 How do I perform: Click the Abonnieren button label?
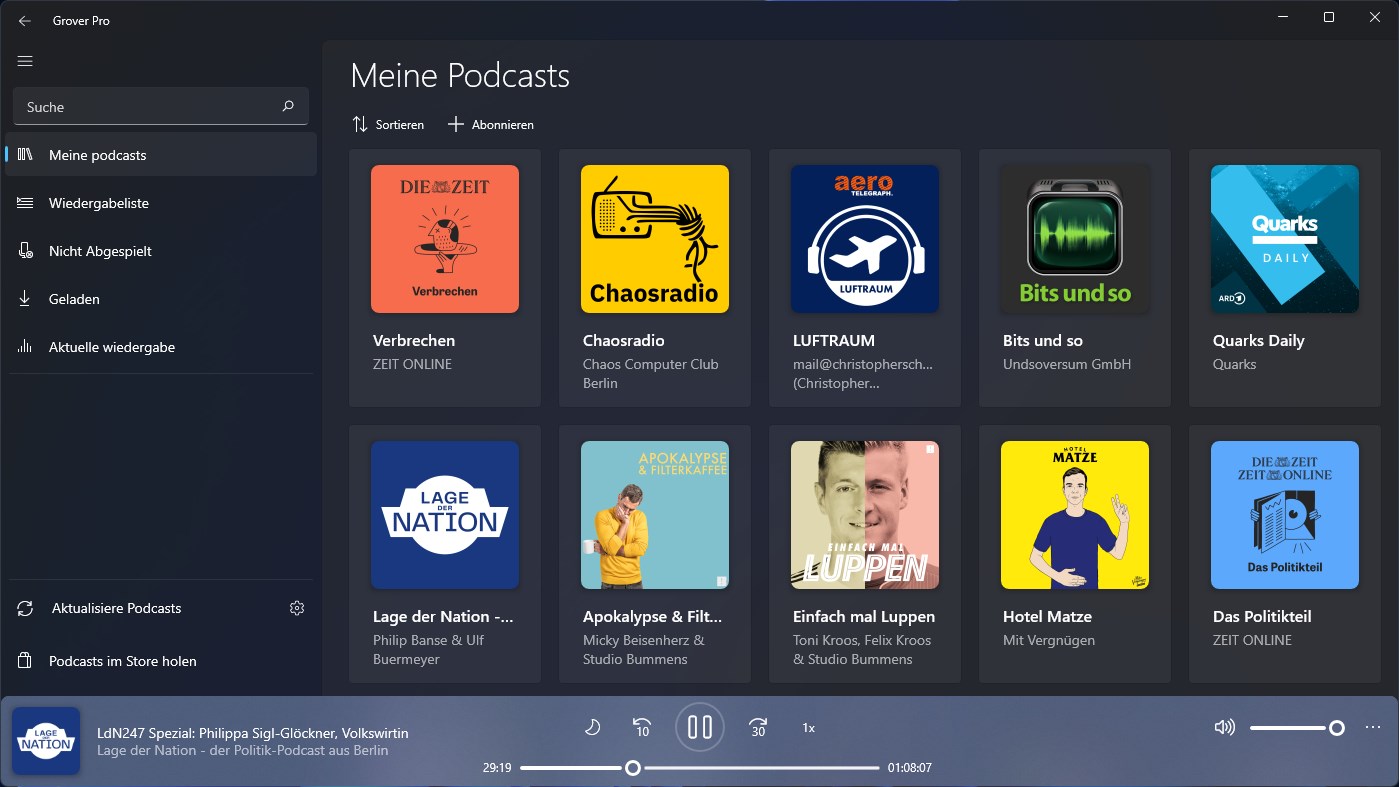[503, 125]
